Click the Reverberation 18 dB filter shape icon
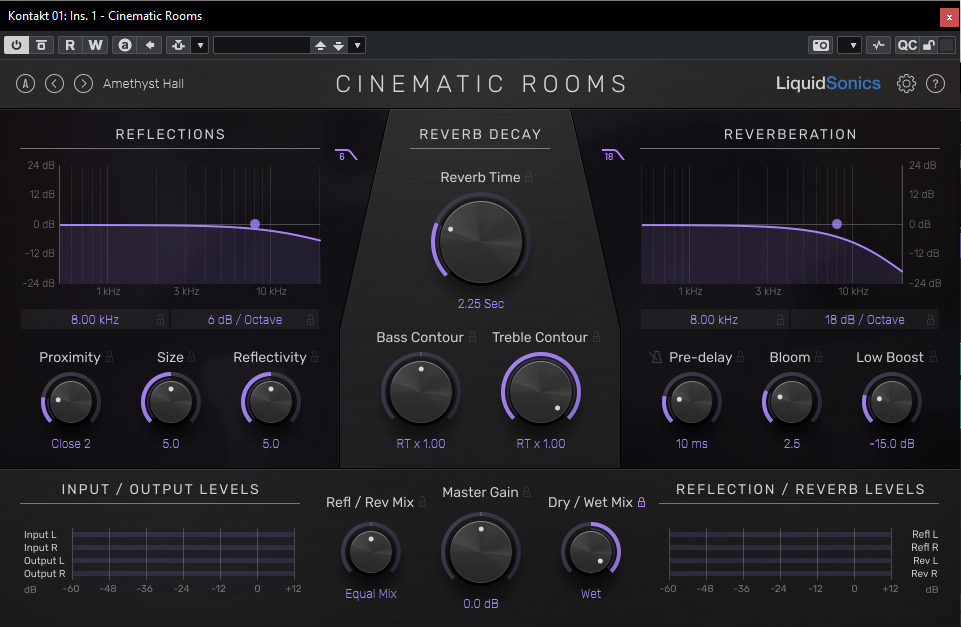The width and height of the screenshot is (961, 627). [x=613, y=154]
